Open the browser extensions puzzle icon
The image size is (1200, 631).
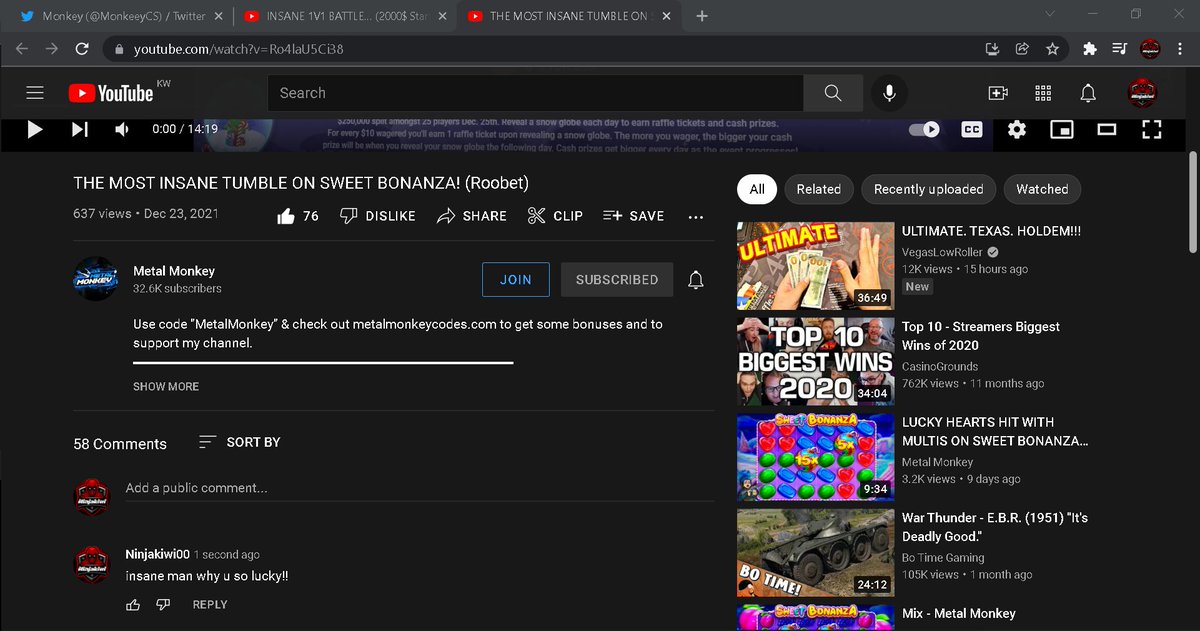(x=1090, y=49)
